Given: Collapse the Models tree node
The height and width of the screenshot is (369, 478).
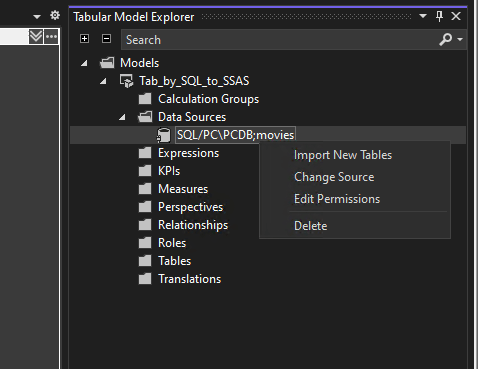Looking at the screenshot, I should pyautogui.click(x=84, y=63).
